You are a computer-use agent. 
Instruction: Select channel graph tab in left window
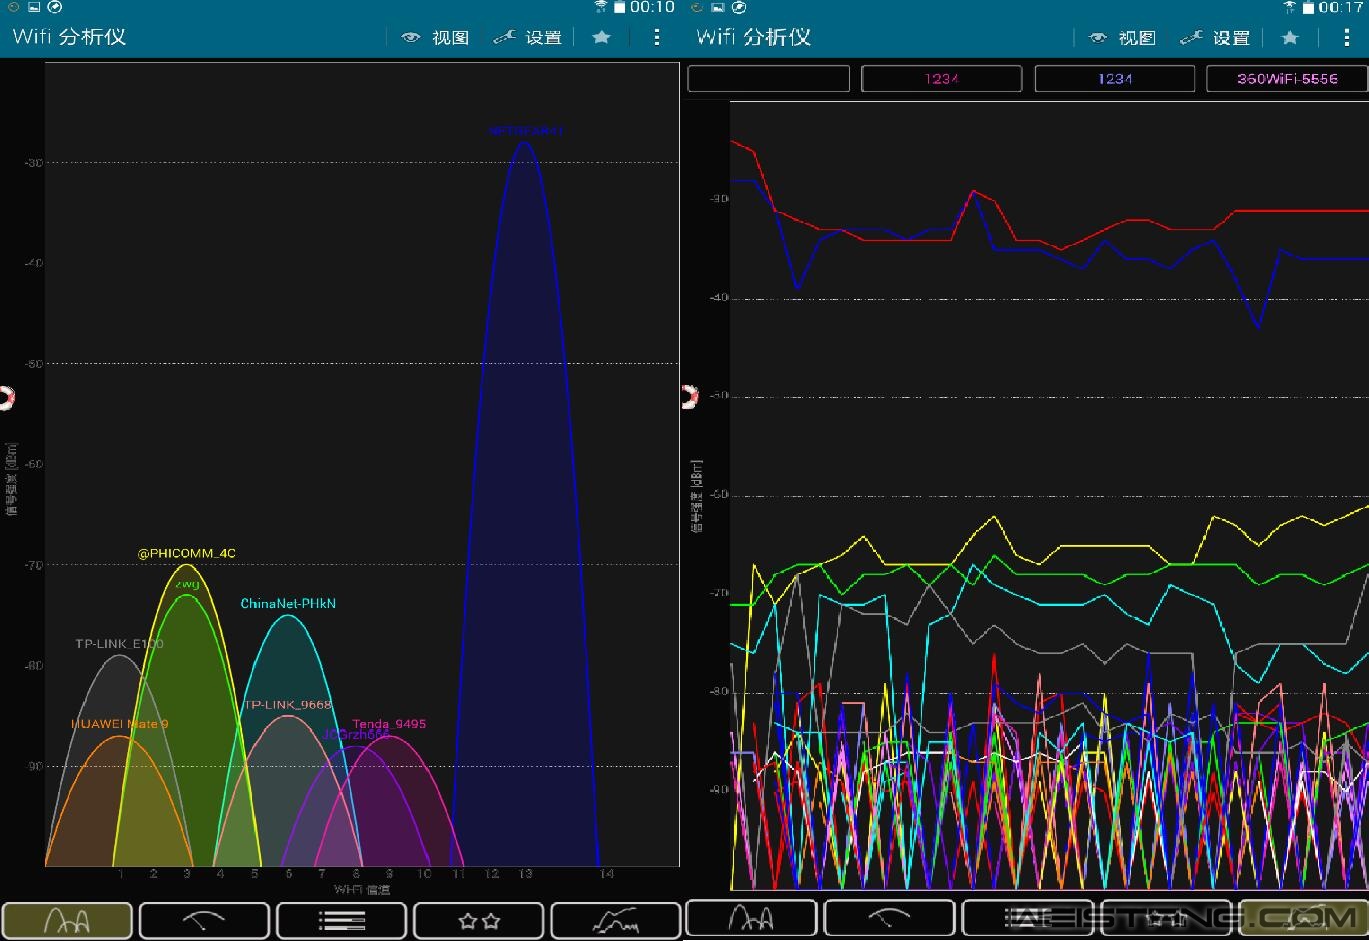(67, 920)
